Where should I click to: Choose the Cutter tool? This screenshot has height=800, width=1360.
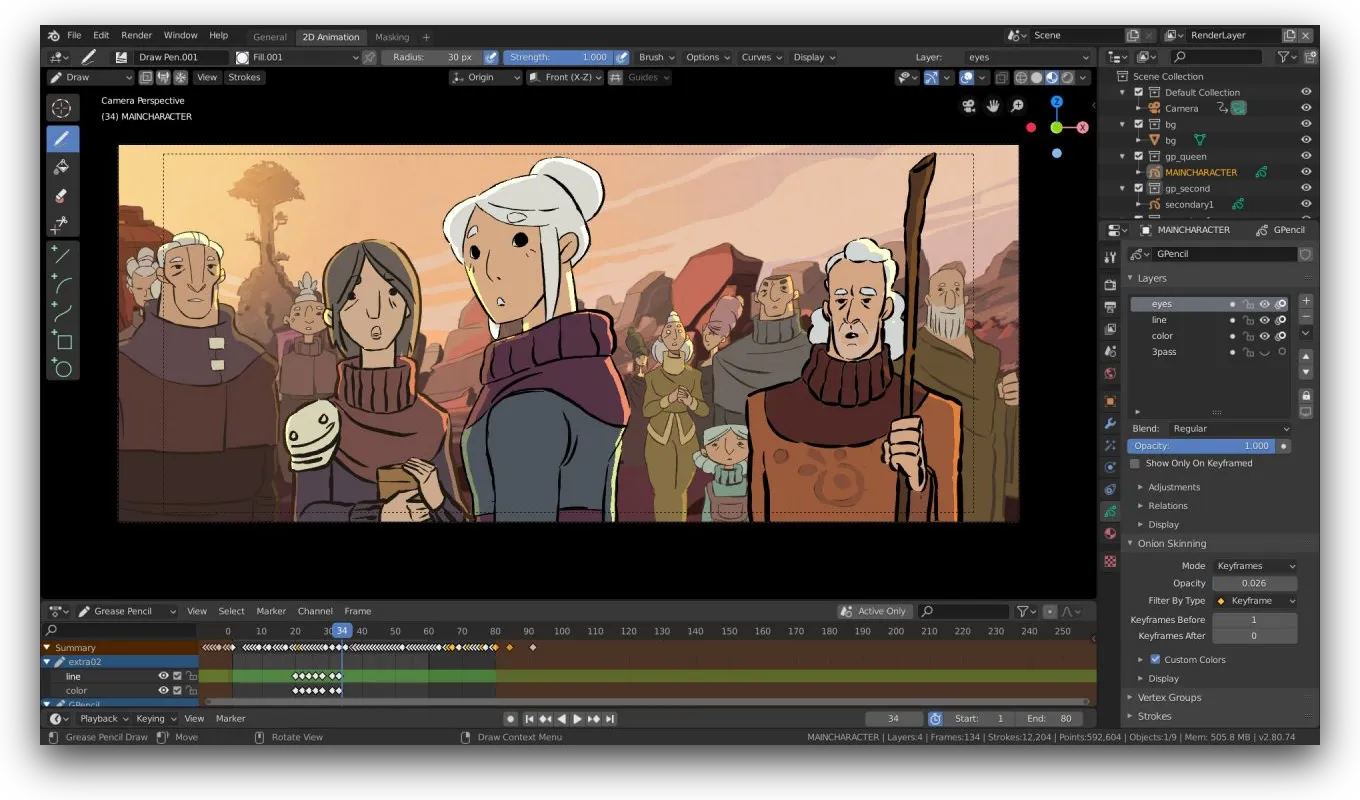pyautogui.click(x=62, y=224)
